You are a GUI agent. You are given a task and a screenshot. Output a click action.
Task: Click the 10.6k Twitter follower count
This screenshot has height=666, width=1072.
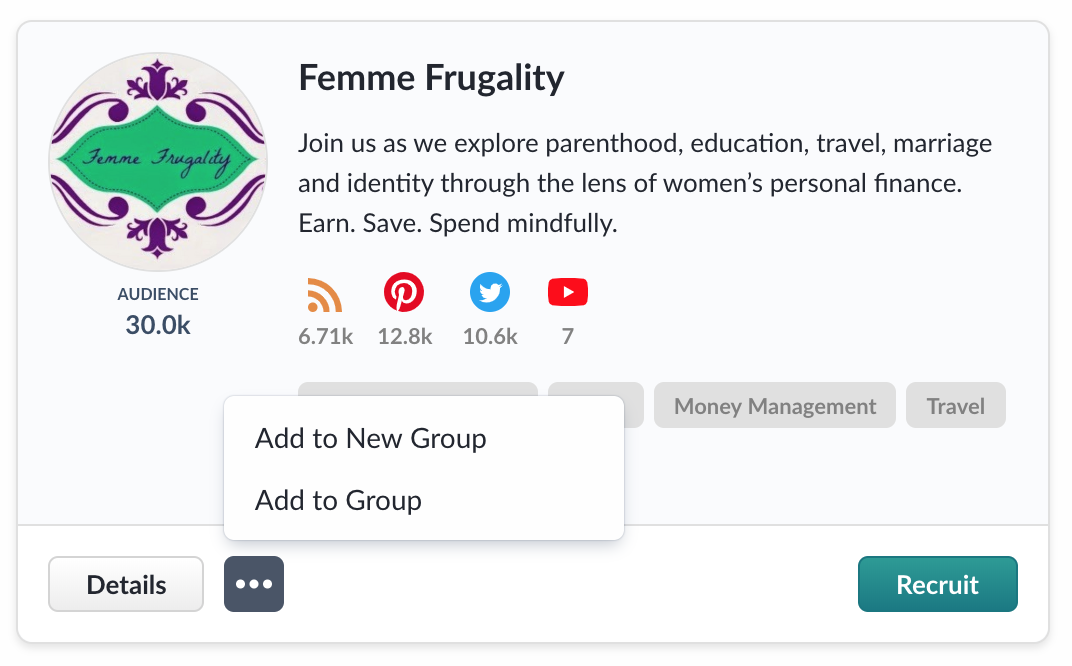pyautogui.click(x=490, y=336)
